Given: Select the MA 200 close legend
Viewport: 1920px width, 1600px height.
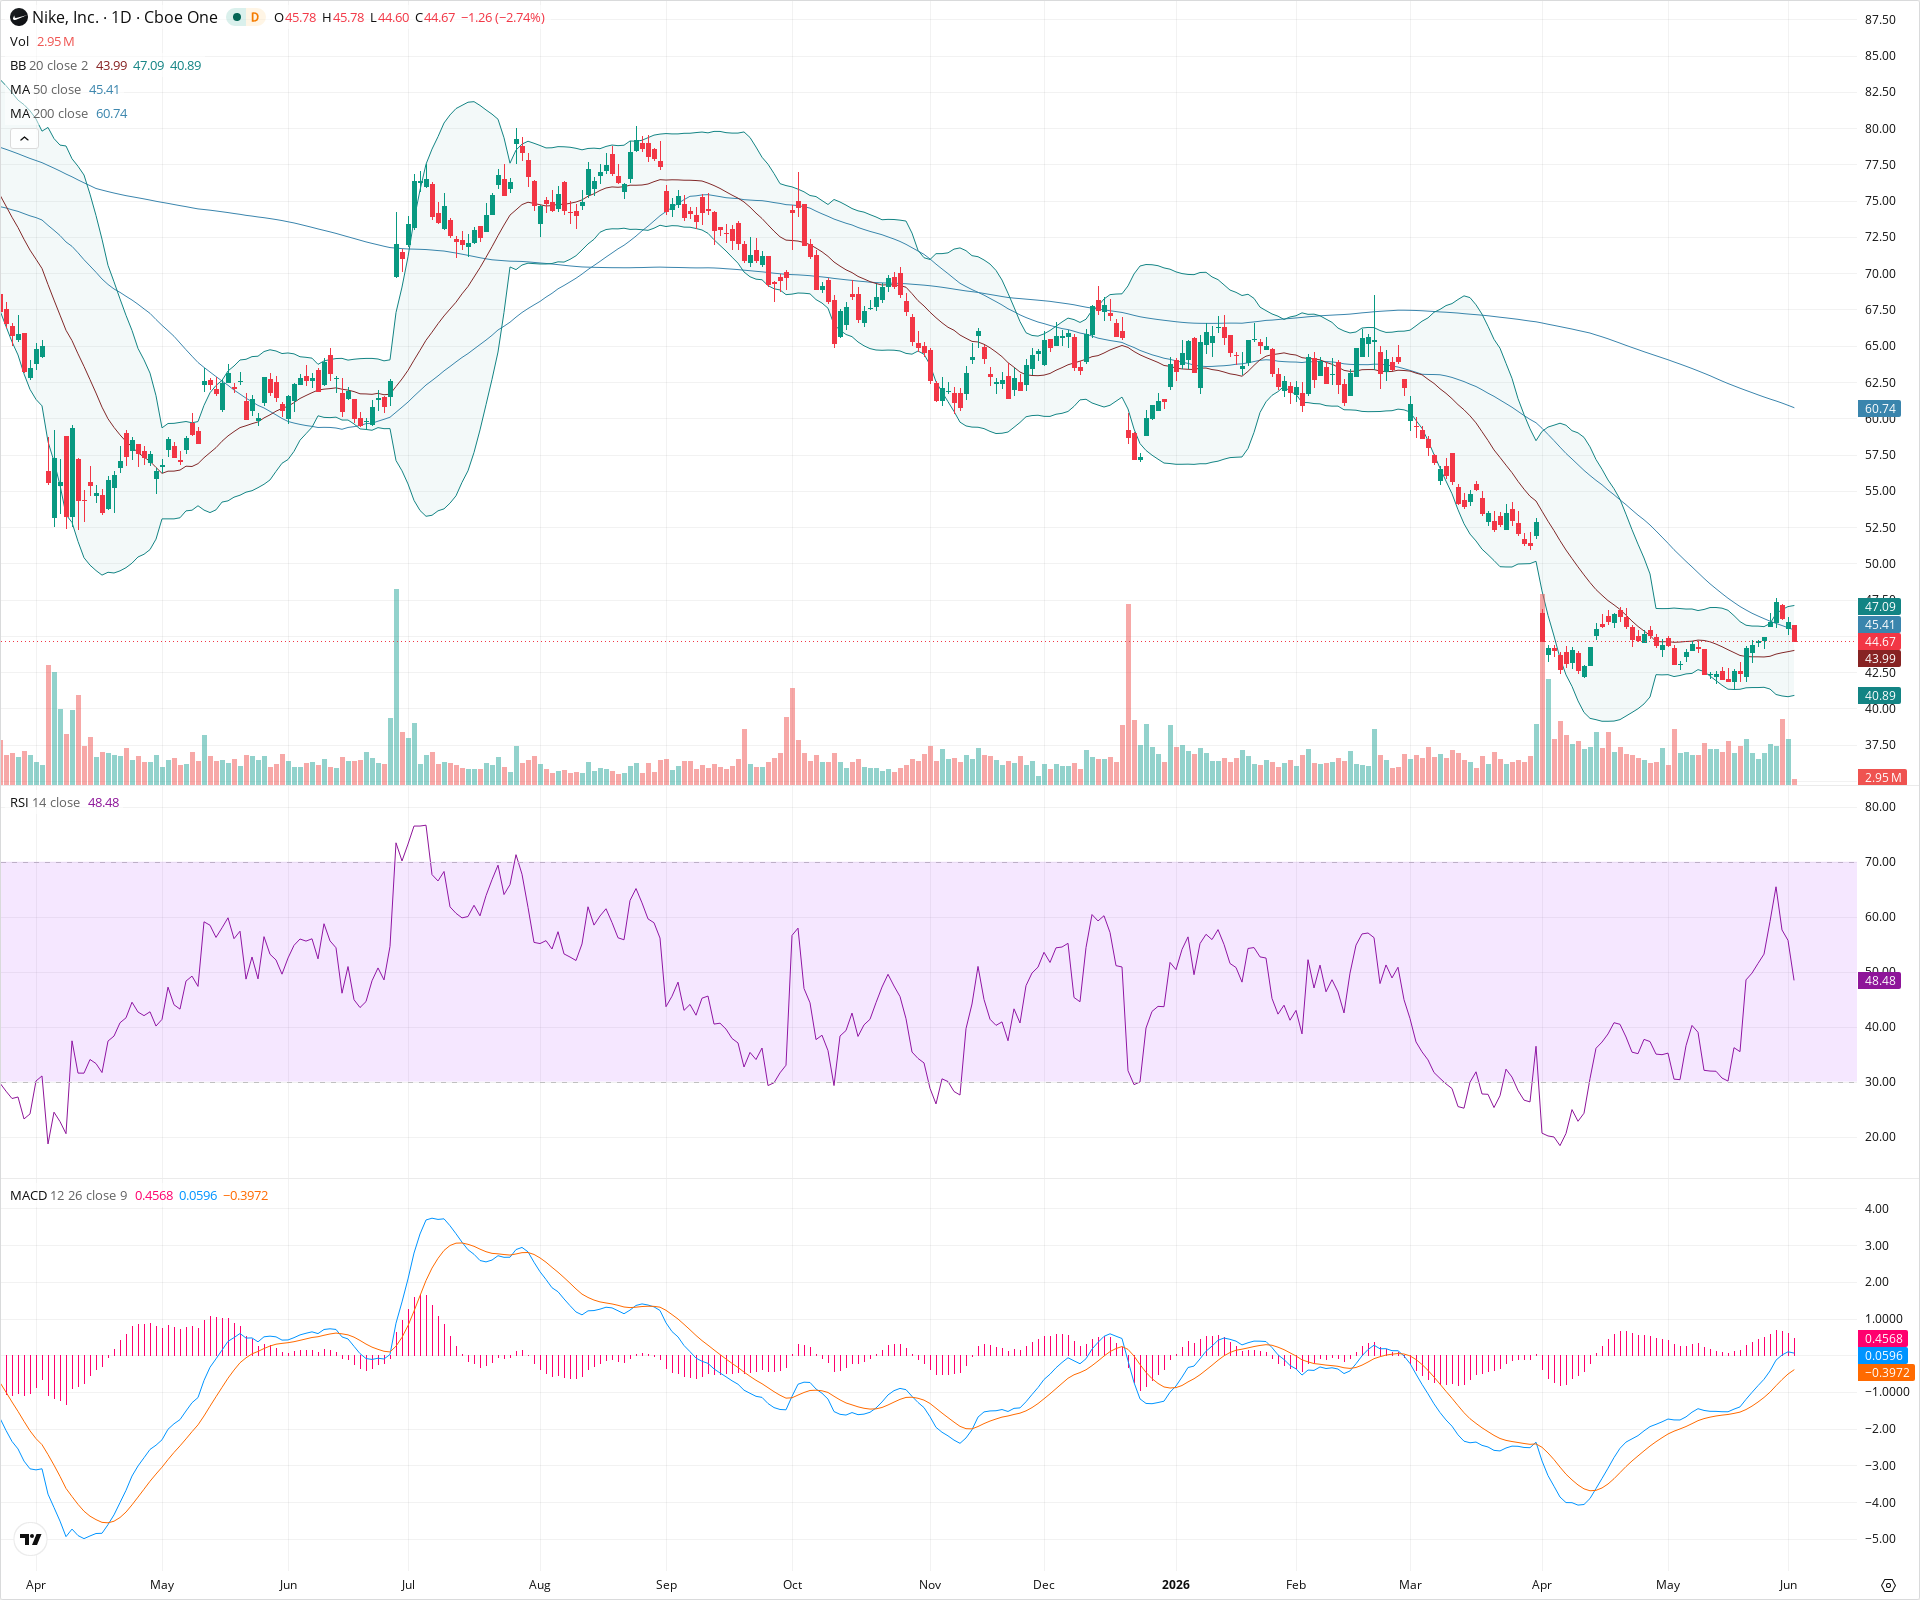Looking at the screenshot, I should coord(49,113).
